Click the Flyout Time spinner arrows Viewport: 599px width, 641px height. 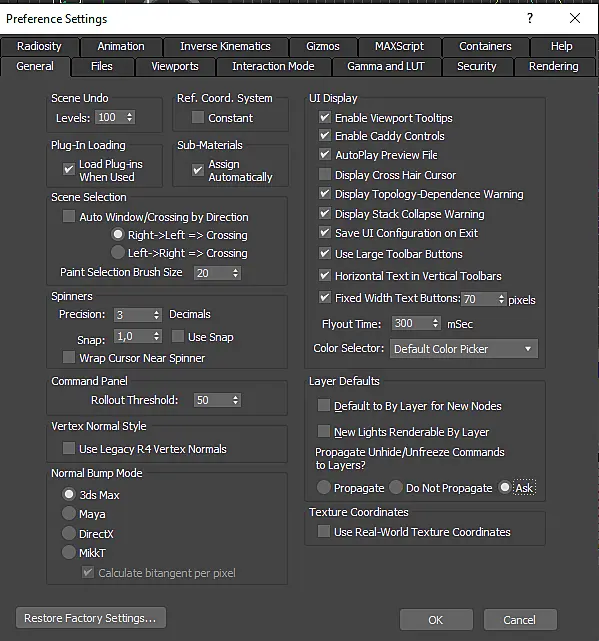[435, 323]
